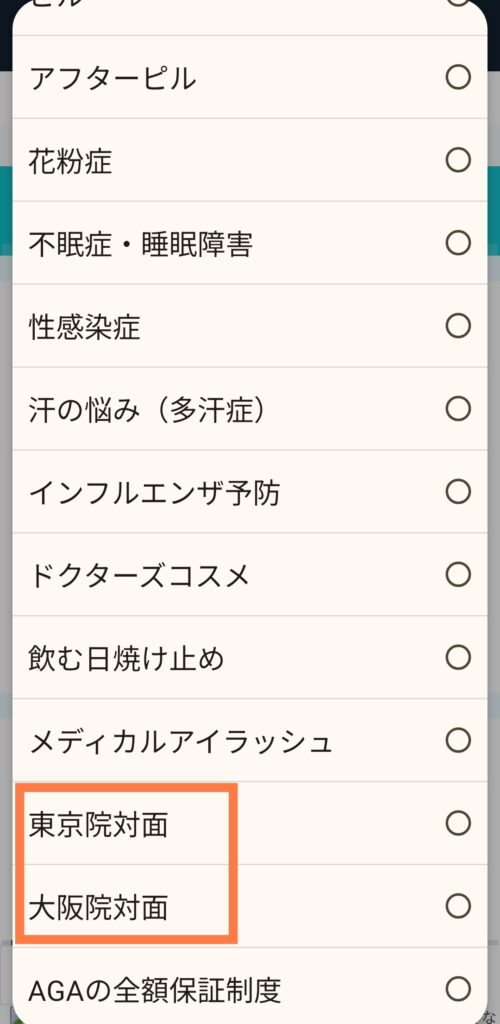Select インフルエンザ予防 radio button
The height and width of the screenshot is (1024, 500).
point(458,492)
